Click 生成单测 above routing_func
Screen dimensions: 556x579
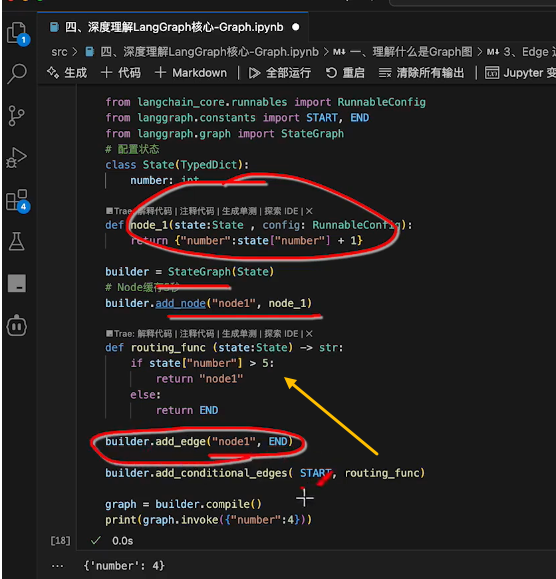click(x=239, y=334)
